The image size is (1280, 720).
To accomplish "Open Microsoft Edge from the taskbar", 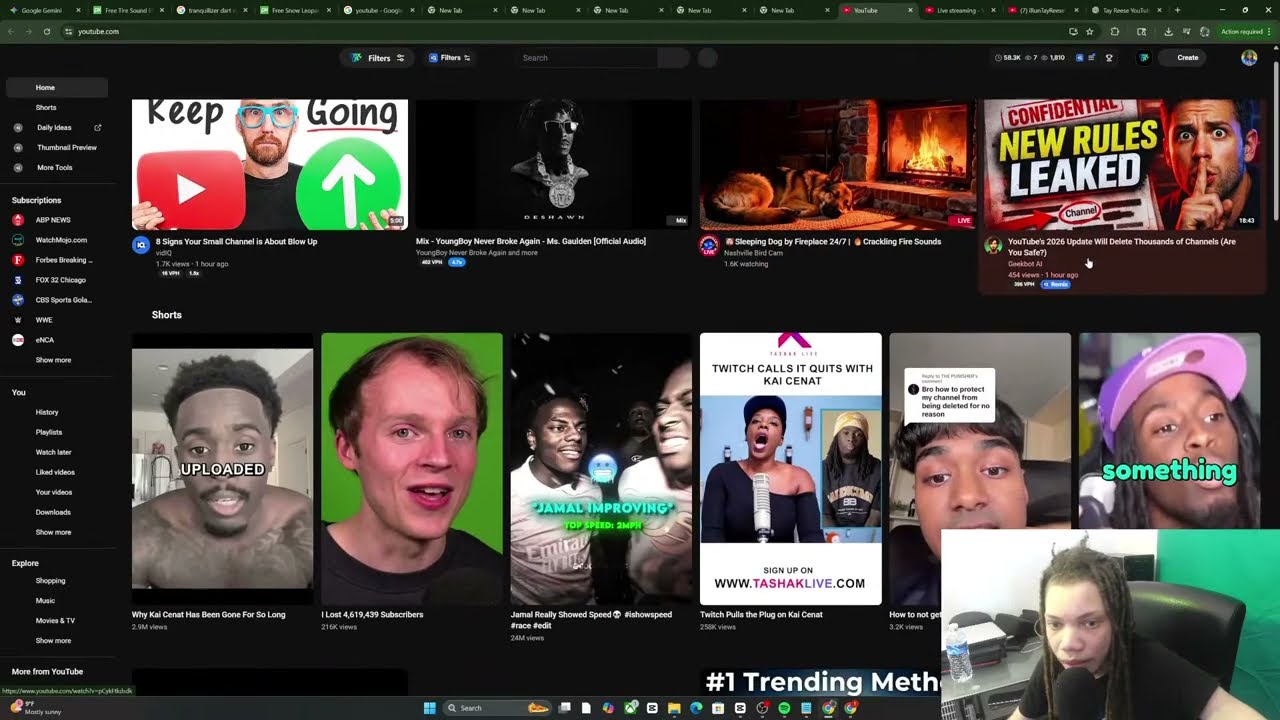I will [x=696, y=708].
